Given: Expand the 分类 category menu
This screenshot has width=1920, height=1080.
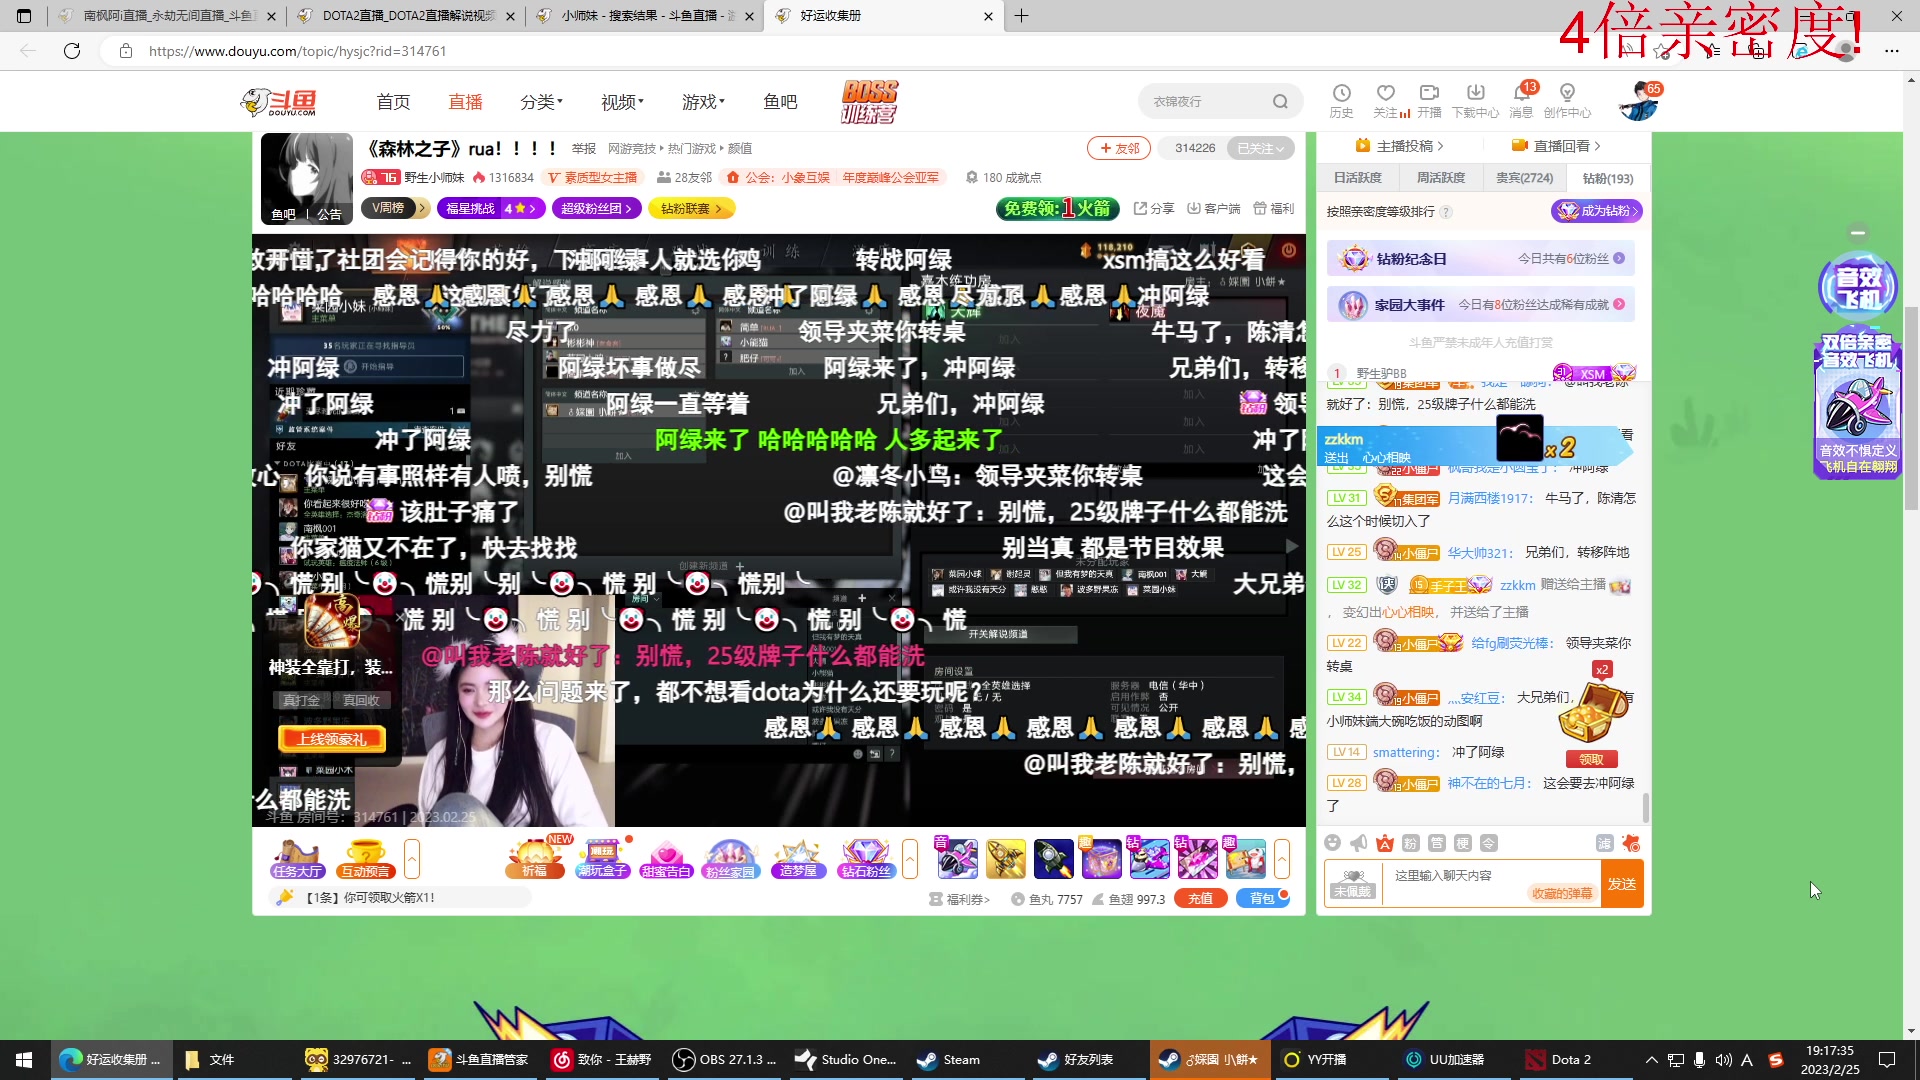Looking at the screenshot, I should click(x=541, y=102).
